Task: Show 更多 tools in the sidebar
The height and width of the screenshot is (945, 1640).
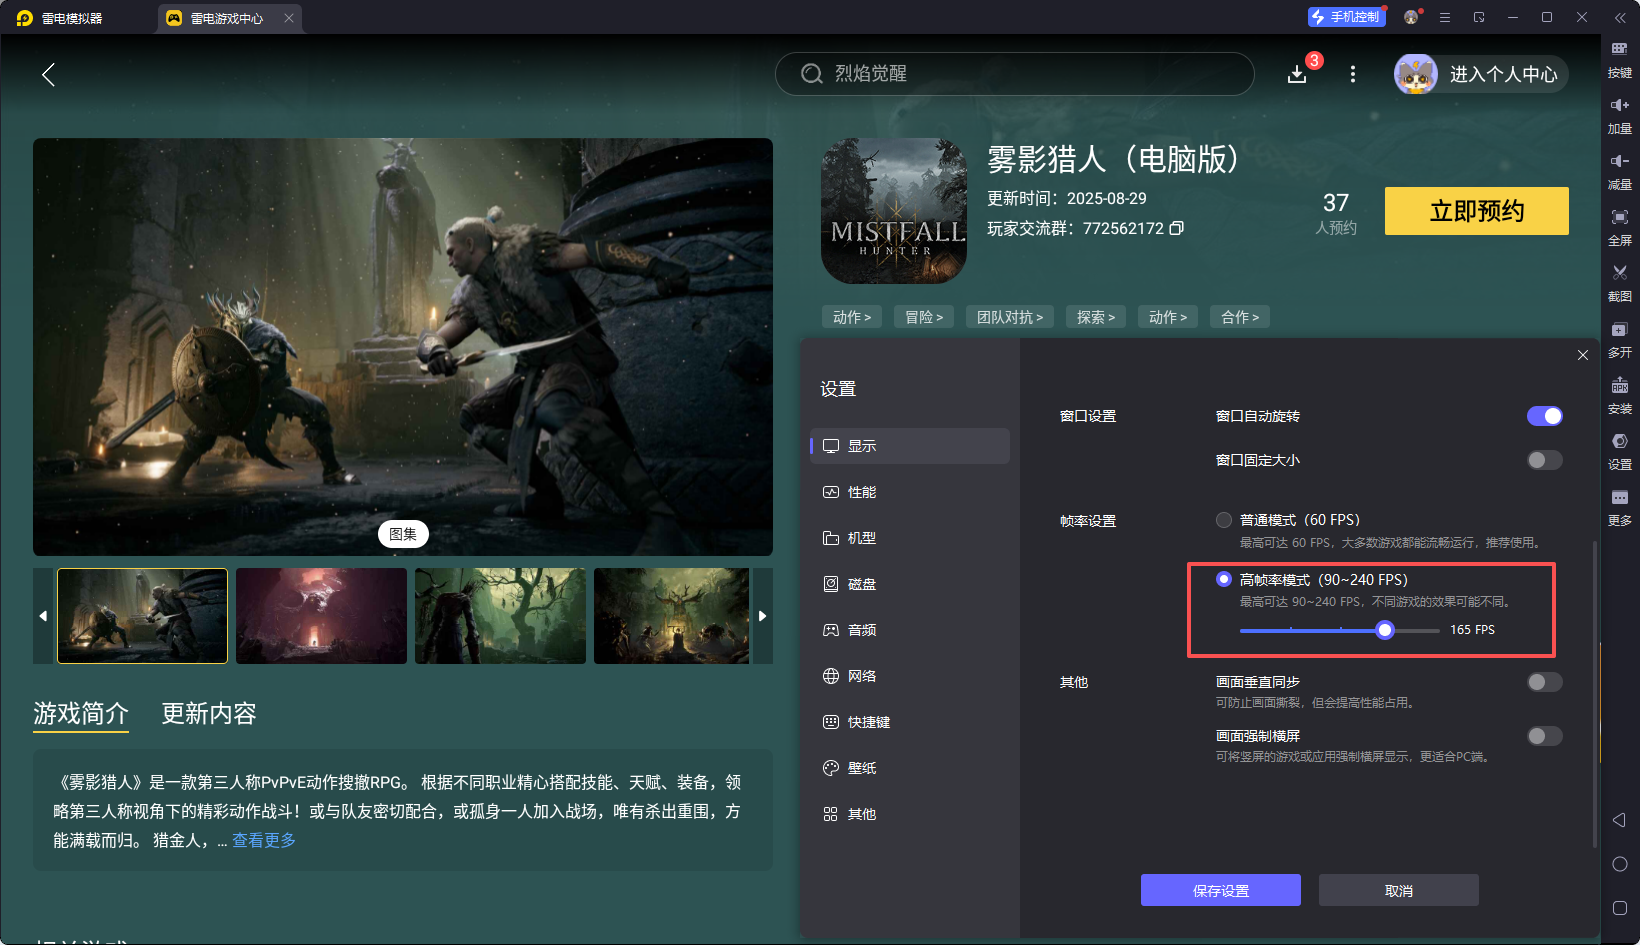Action: [x=1620, y=508]
